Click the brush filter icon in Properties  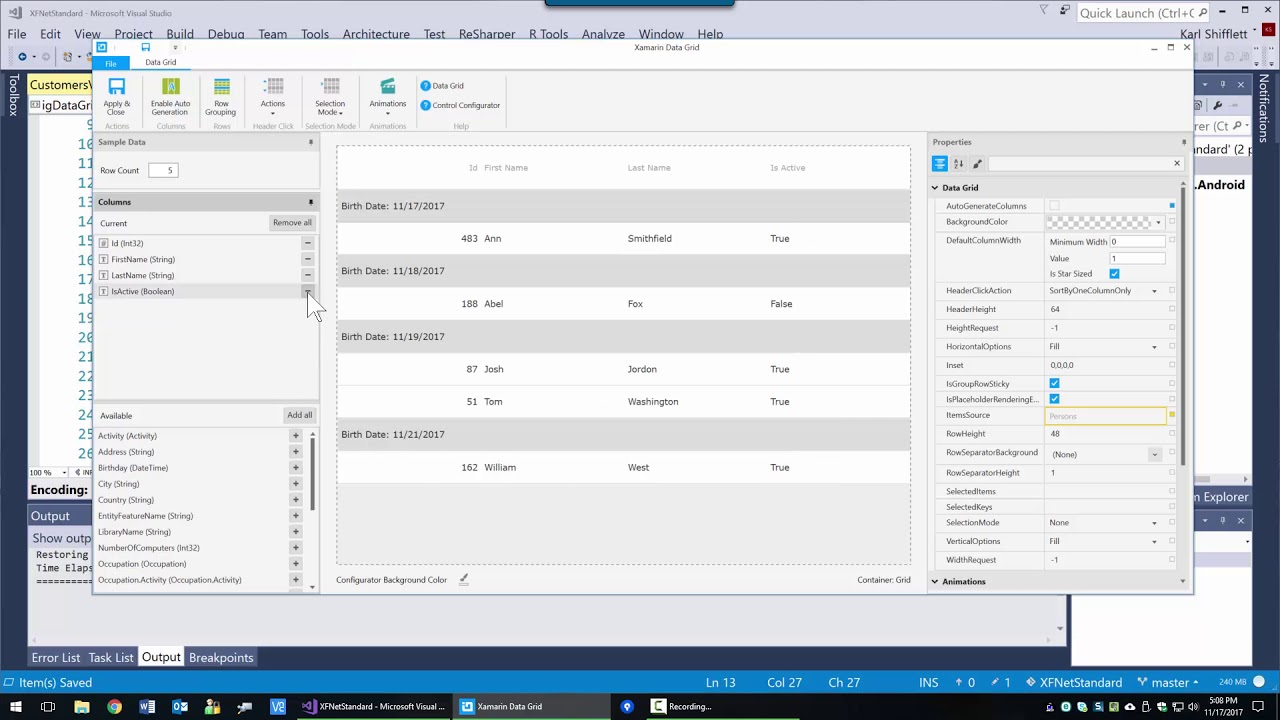pyautogui.click(x=977, y=164)
